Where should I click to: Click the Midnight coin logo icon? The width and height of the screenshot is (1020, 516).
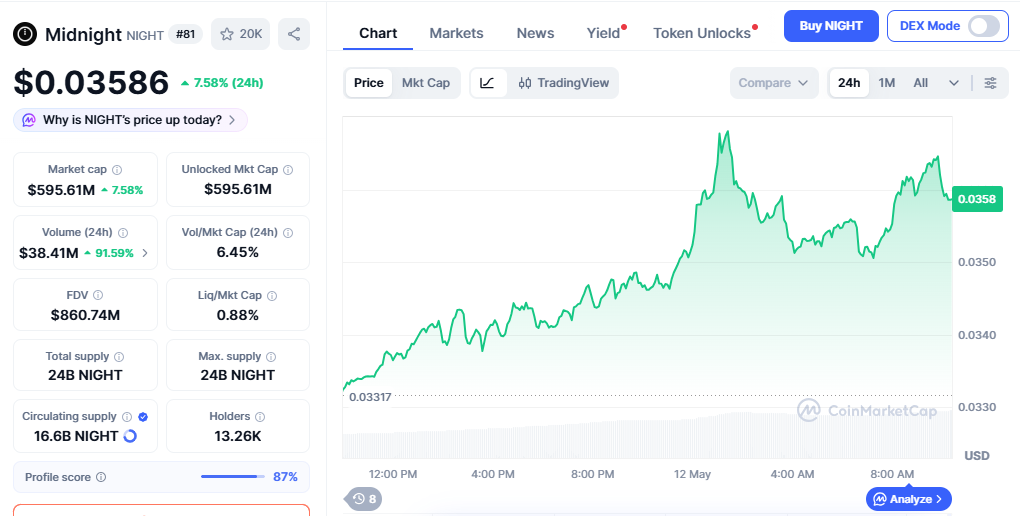click(x=25, y=34)
